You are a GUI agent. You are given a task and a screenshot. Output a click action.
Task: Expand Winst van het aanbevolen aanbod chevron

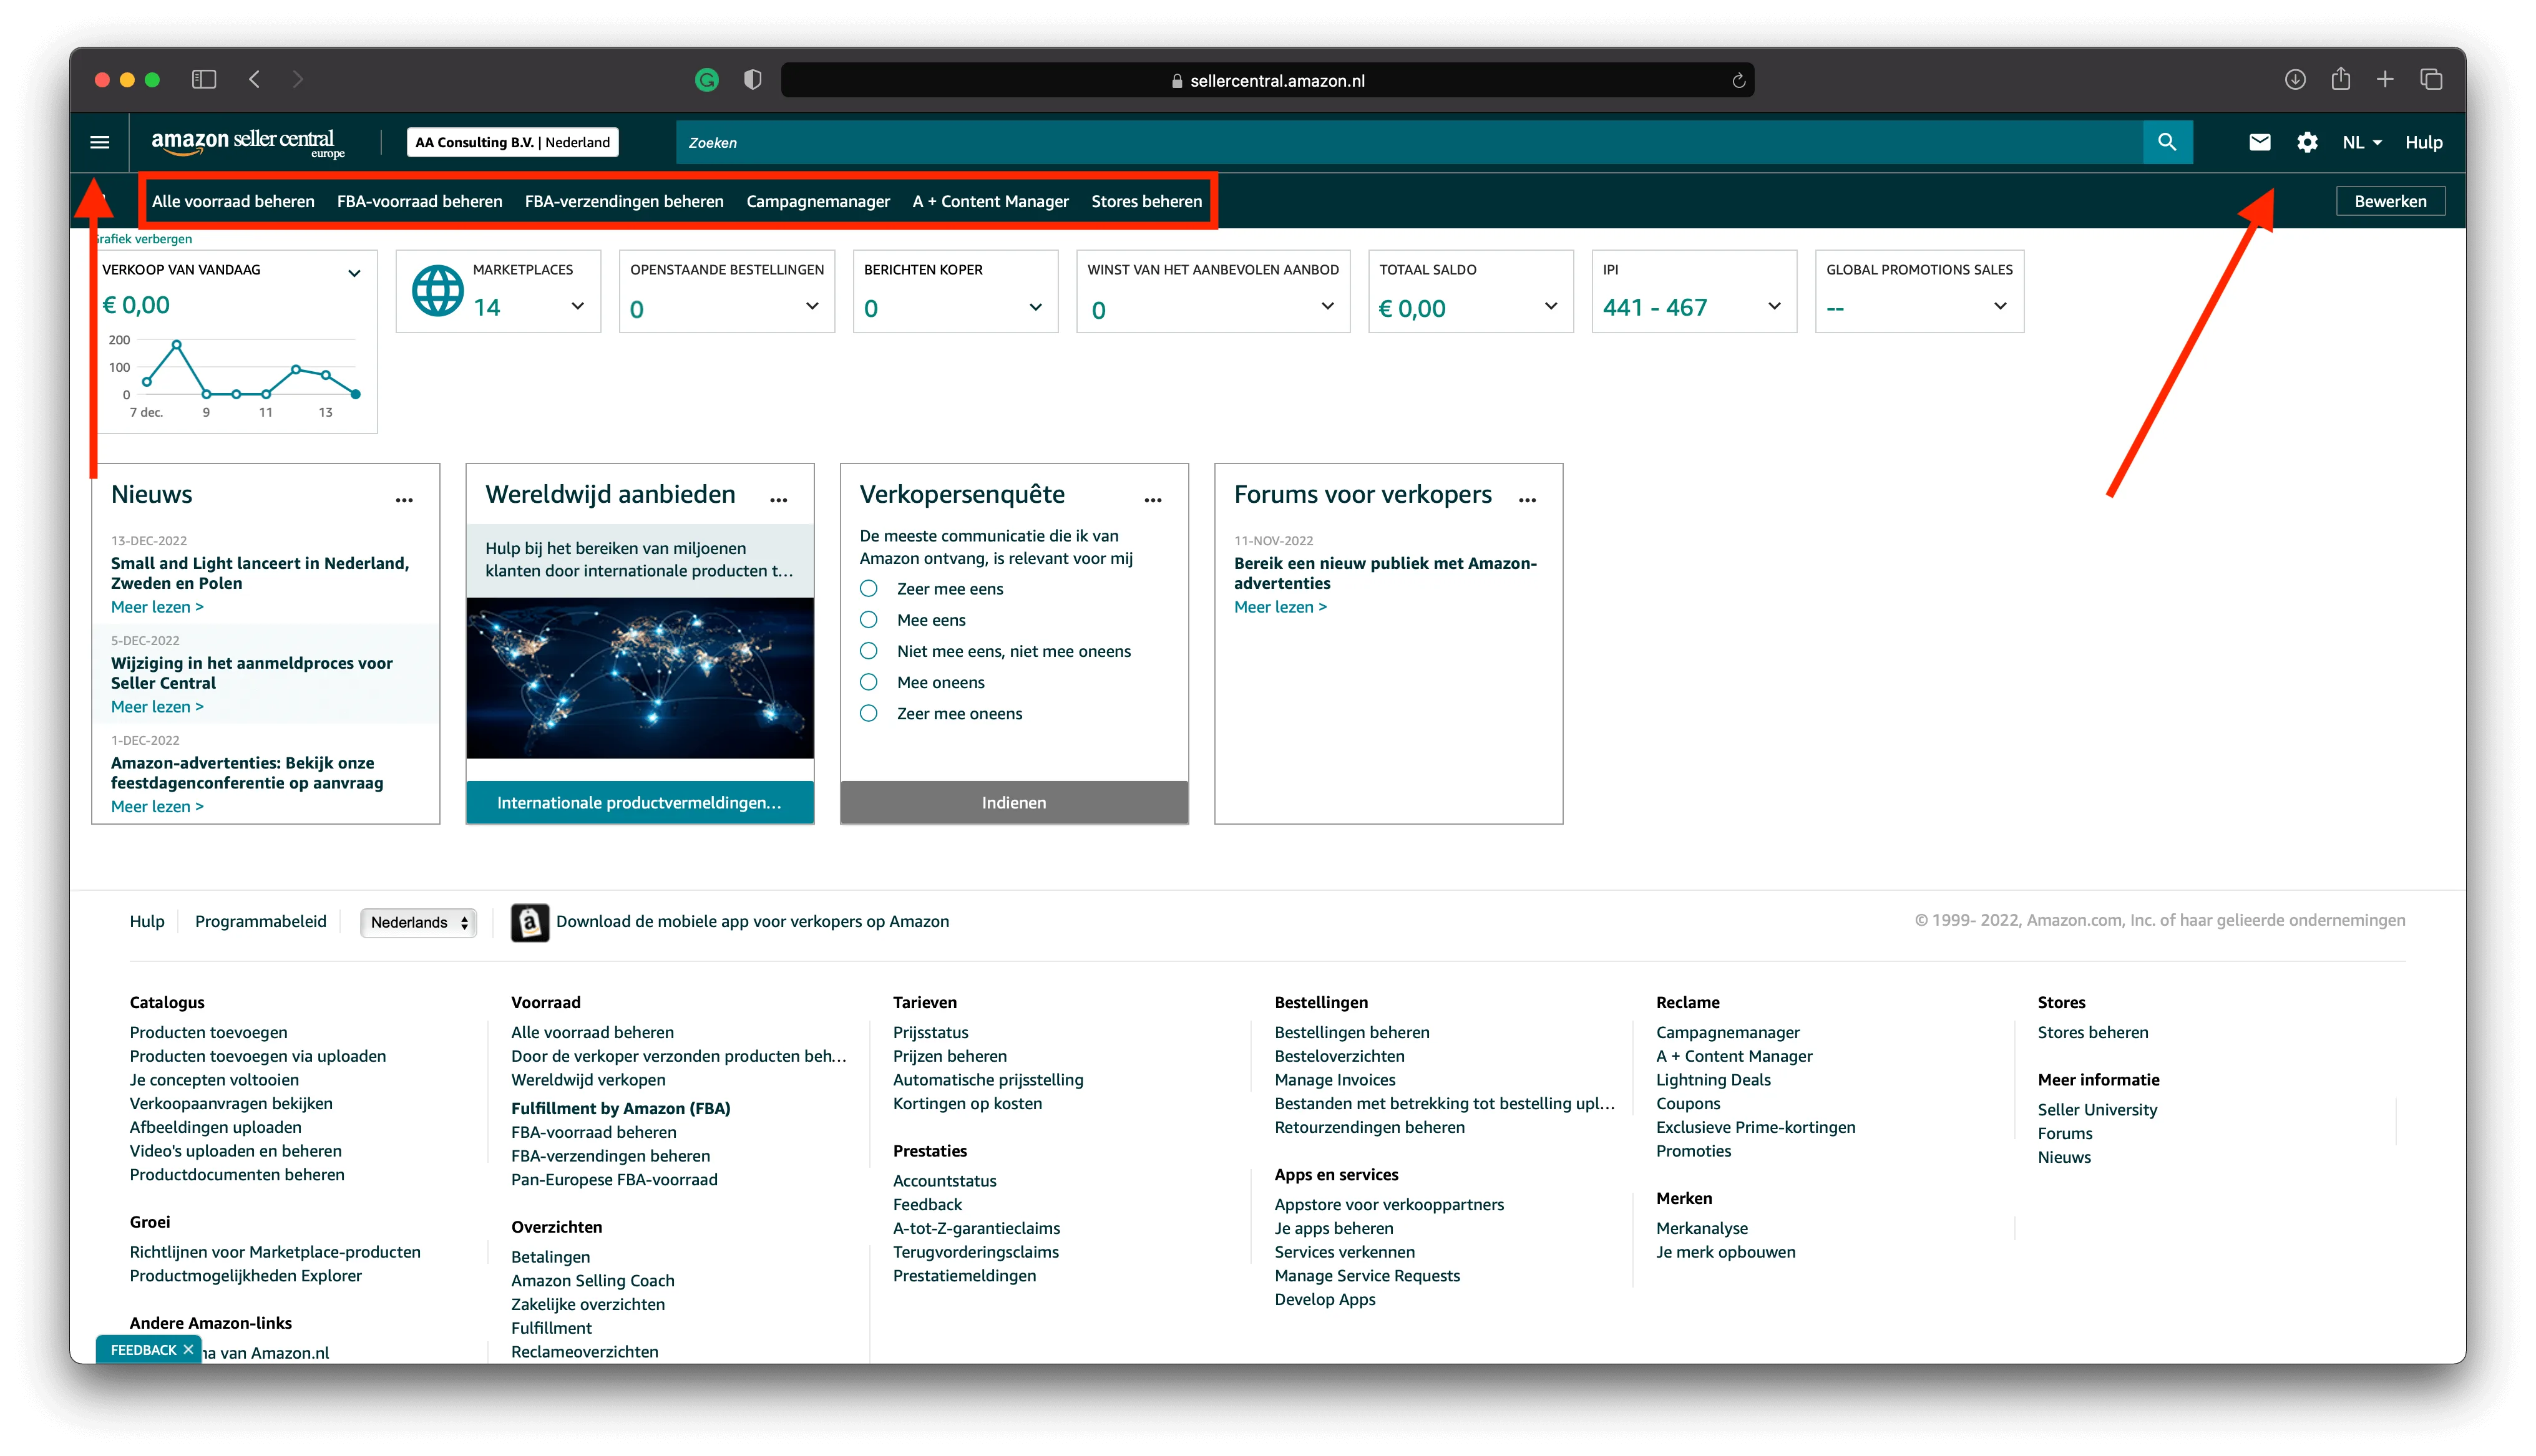pyautogui.click(x=1327, y=306)
